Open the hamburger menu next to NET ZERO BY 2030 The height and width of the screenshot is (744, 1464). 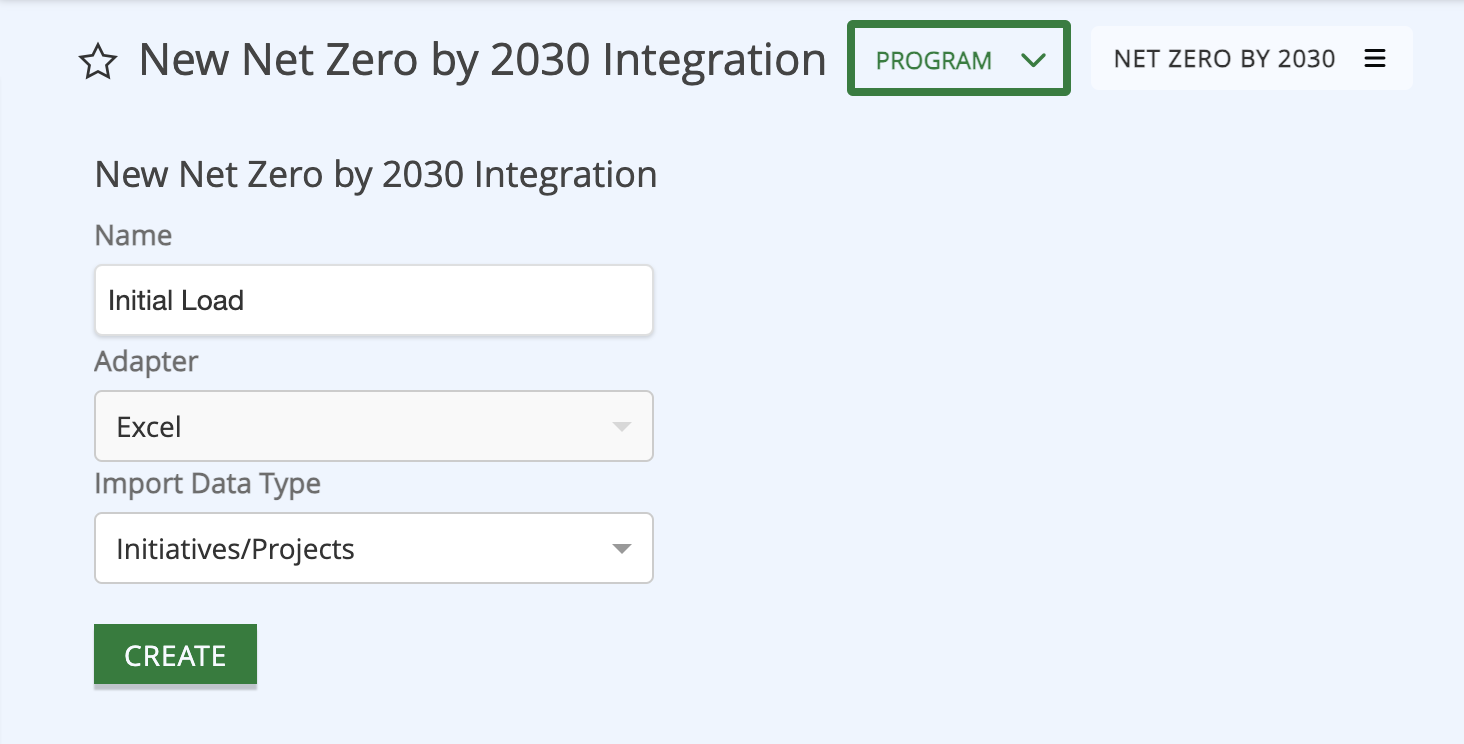1376,58
